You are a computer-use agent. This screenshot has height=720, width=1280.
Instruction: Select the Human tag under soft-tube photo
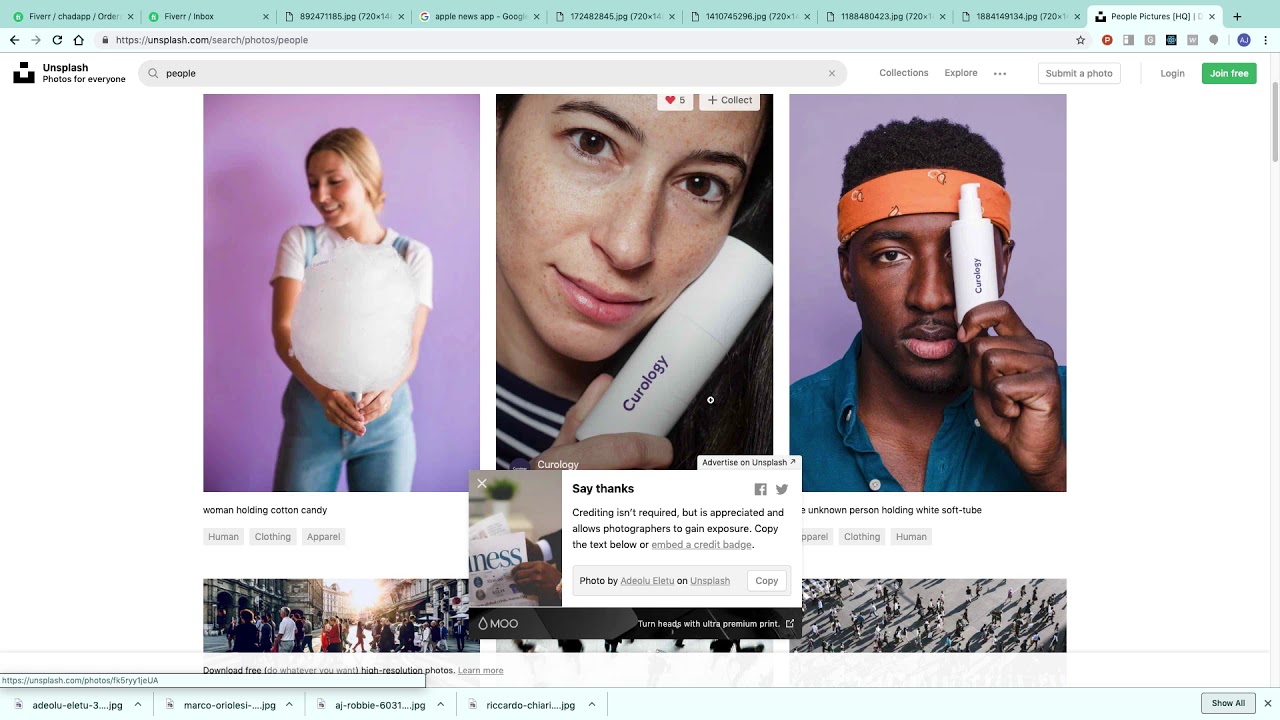point(911,537)
